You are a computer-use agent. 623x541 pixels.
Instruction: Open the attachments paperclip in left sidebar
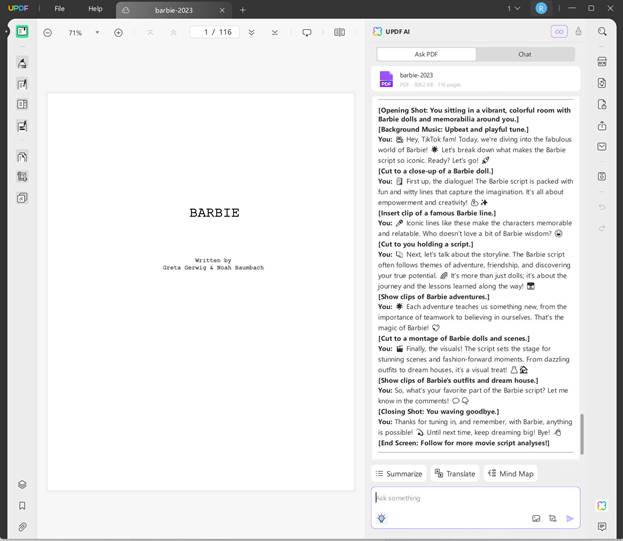pos(22,527)
